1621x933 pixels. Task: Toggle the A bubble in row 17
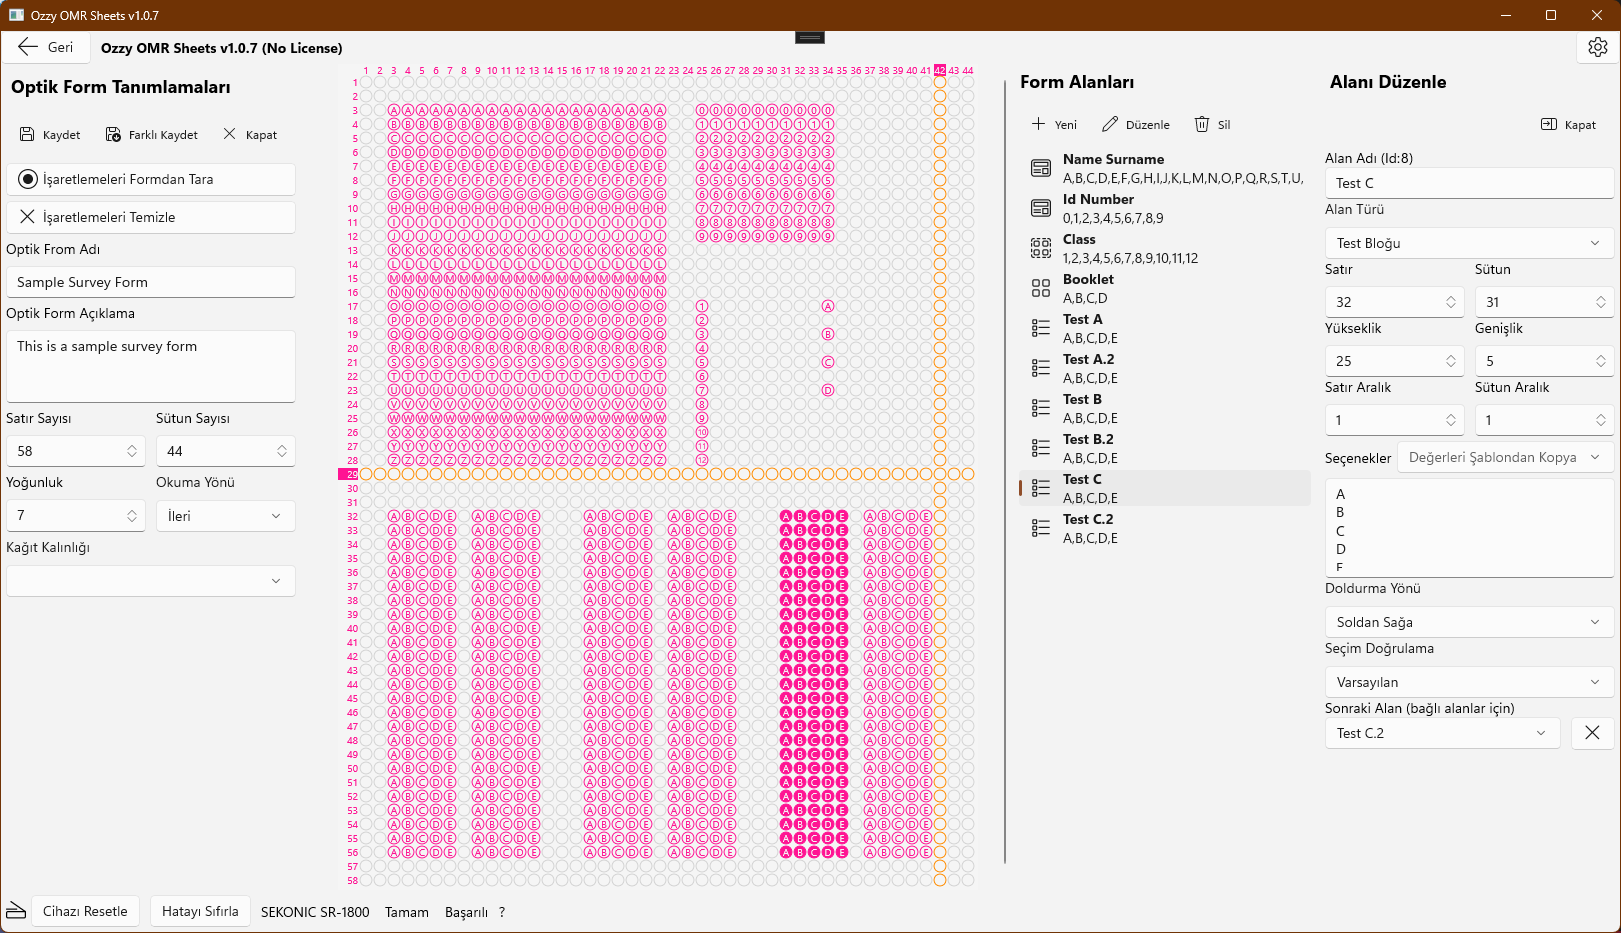(x=827, y=306)
